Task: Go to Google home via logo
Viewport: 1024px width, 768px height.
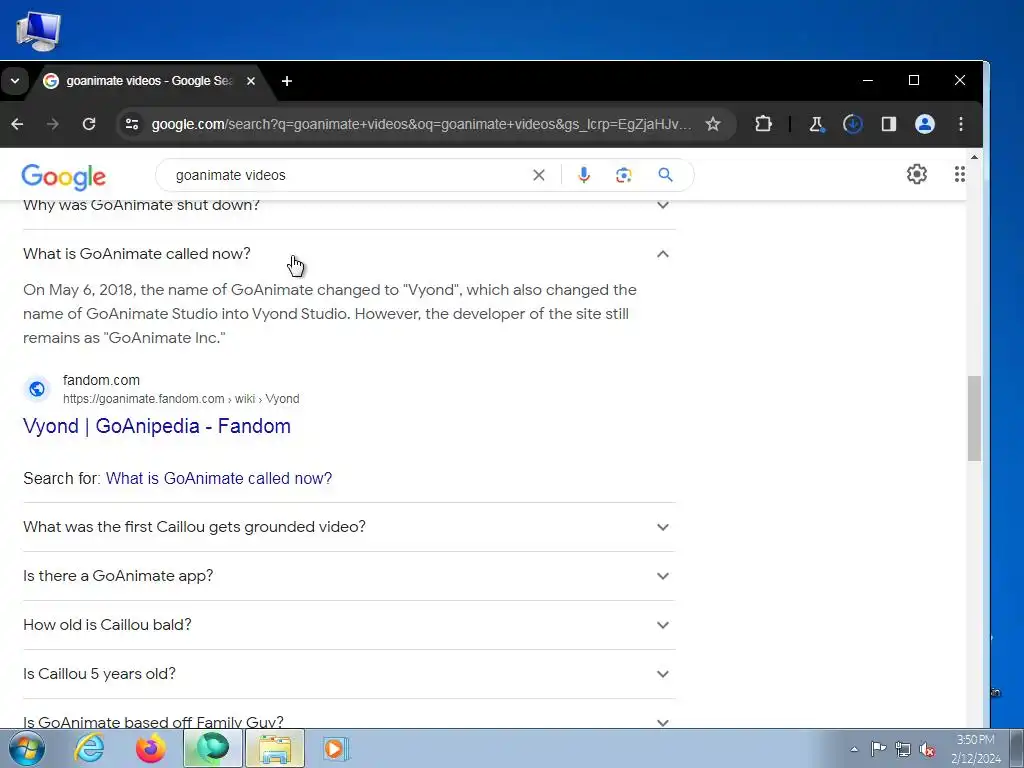Action: point(63,176)
